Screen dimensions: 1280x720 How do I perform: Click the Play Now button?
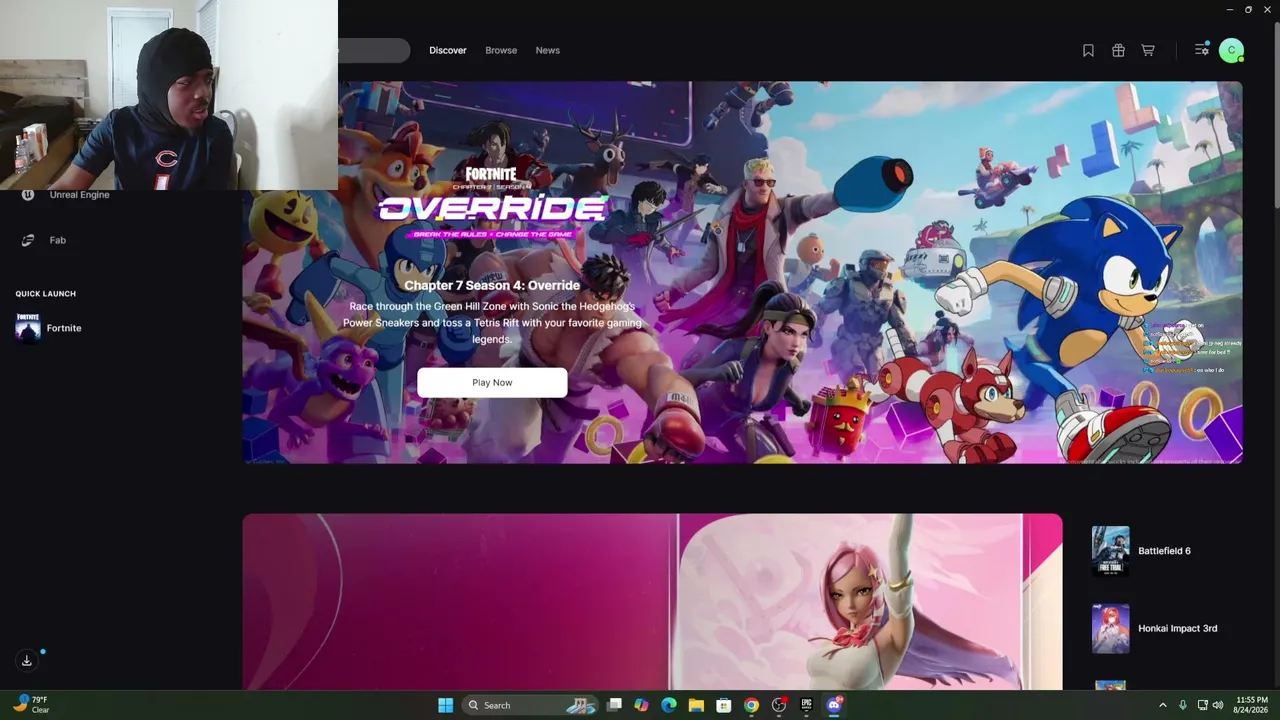(x=492, y=382)
